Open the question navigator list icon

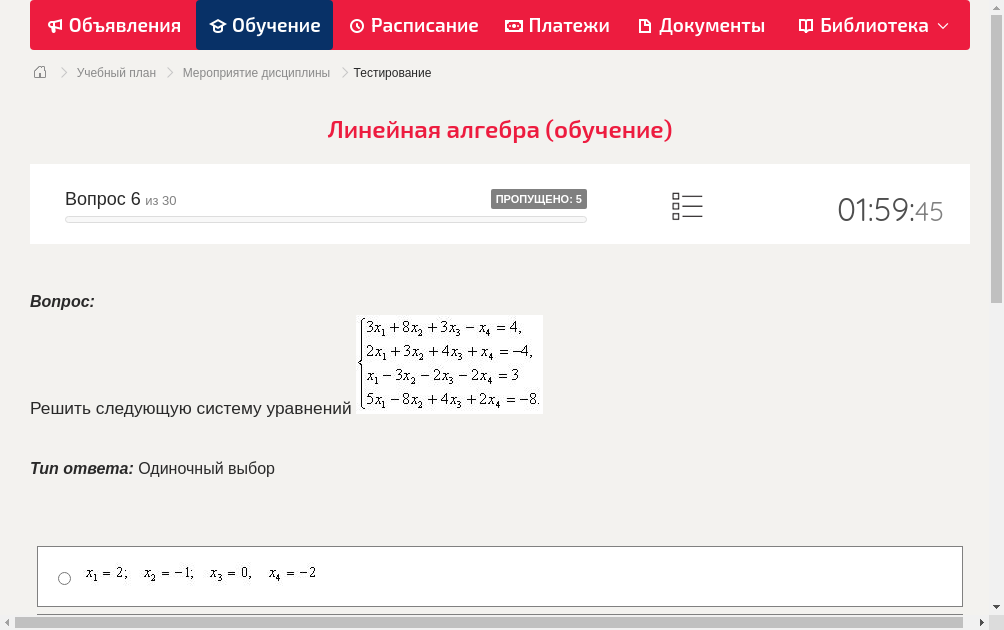687,206
